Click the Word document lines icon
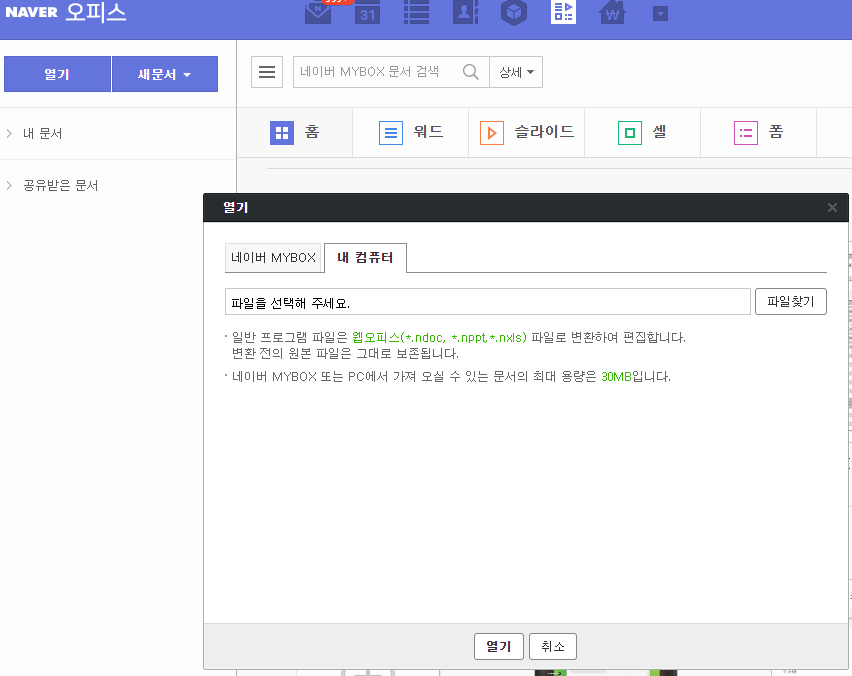Image resolution: width=852 pixels, height=676 pixels. pos(391,133)
